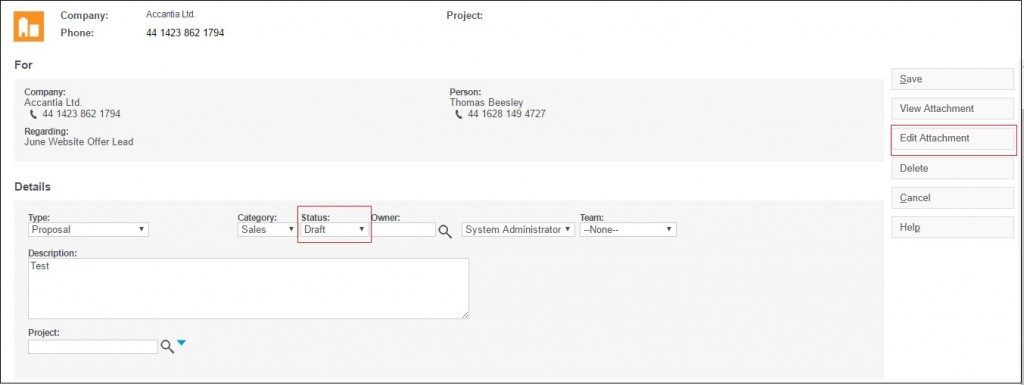Click the Accantia Ltd. company name in header

pos(170,14)
